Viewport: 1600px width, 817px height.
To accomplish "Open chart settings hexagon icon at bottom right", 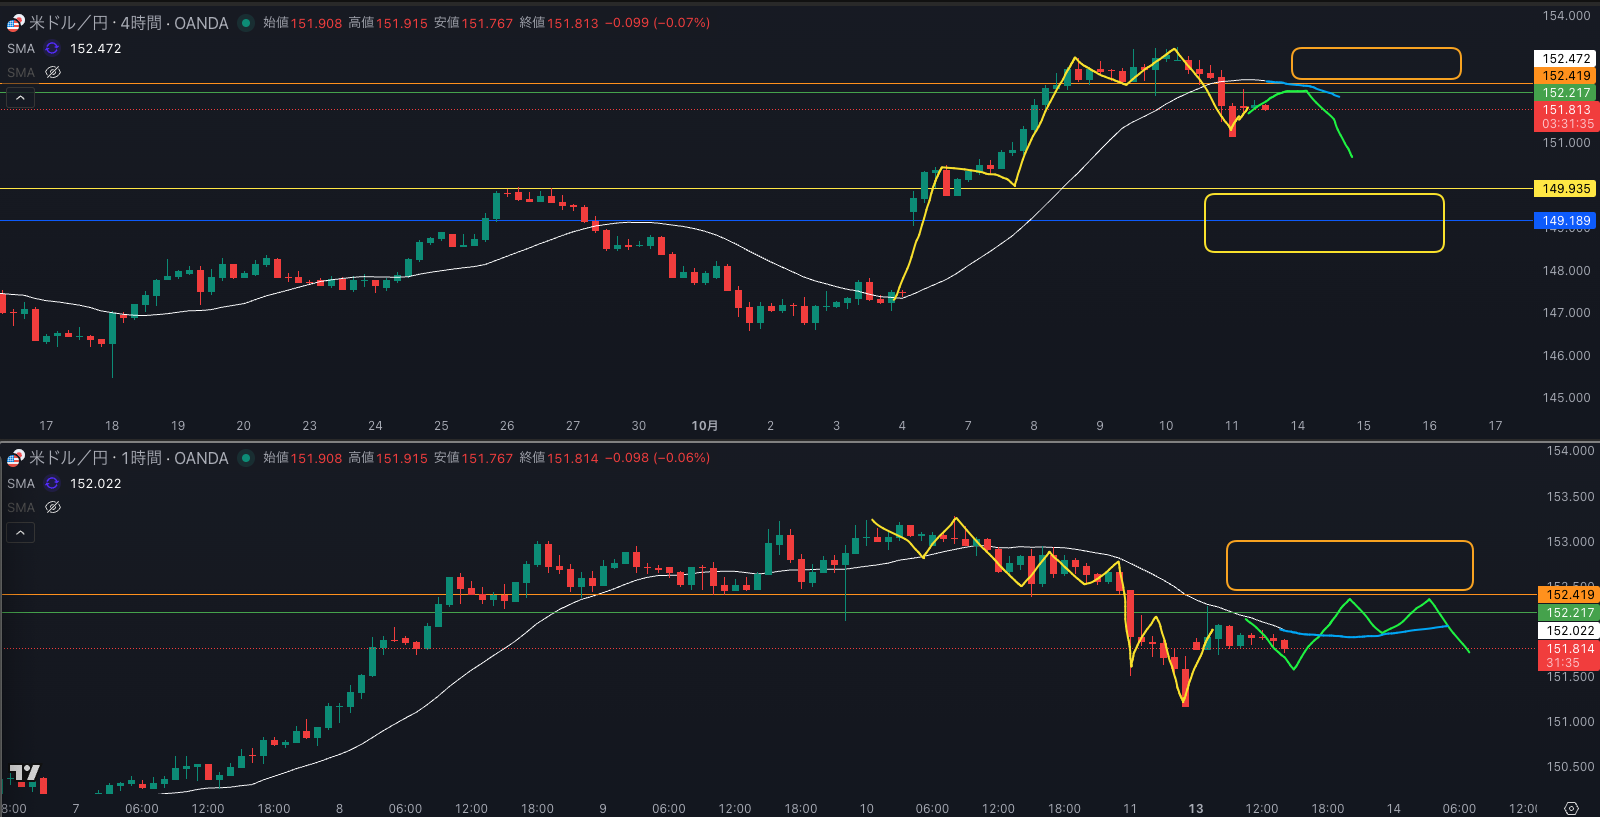I will (x=1571, y=808).
